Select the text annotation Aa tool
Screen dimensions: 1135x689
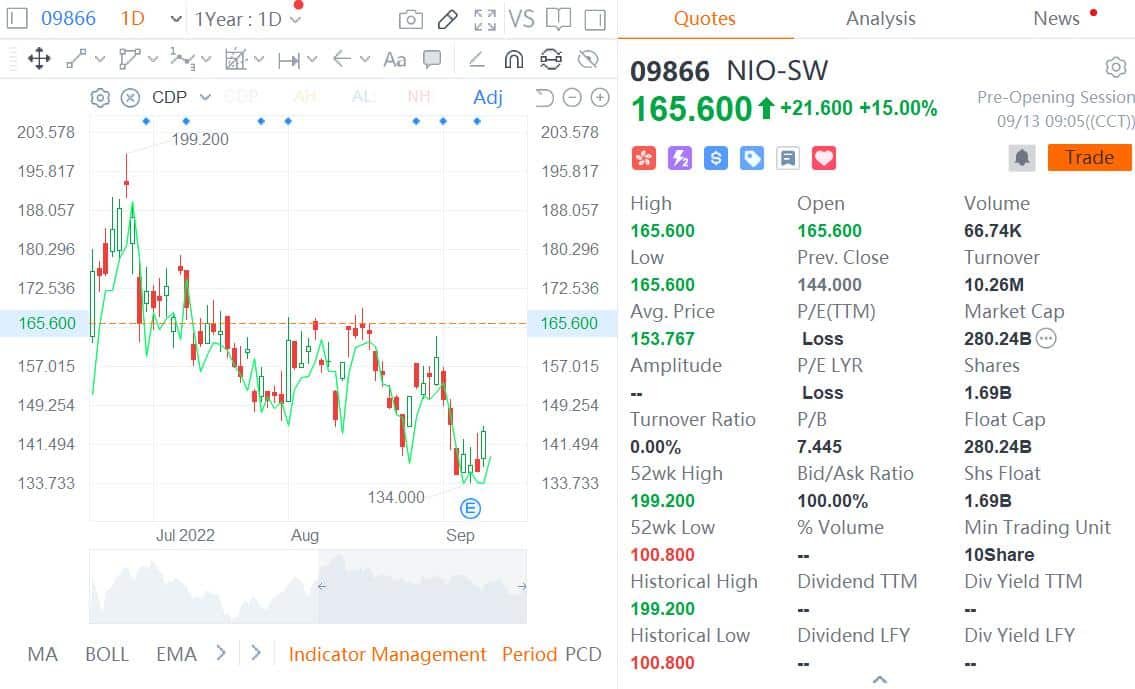click(395, 59)
